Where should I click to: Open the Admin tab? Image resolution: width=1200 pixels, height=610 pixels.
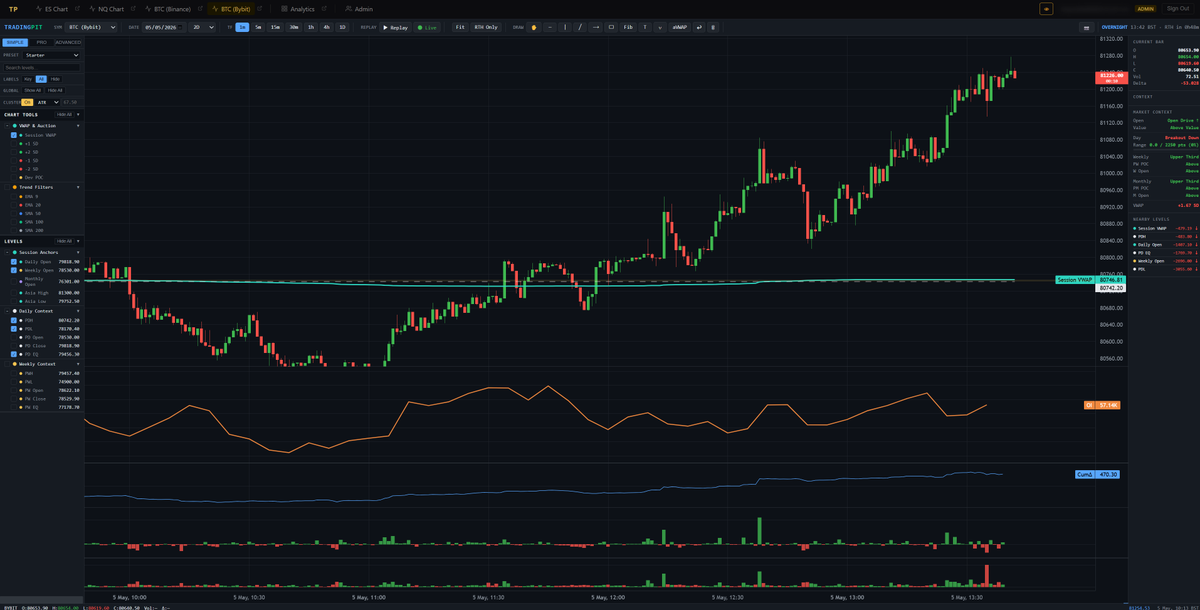[359, 8]
